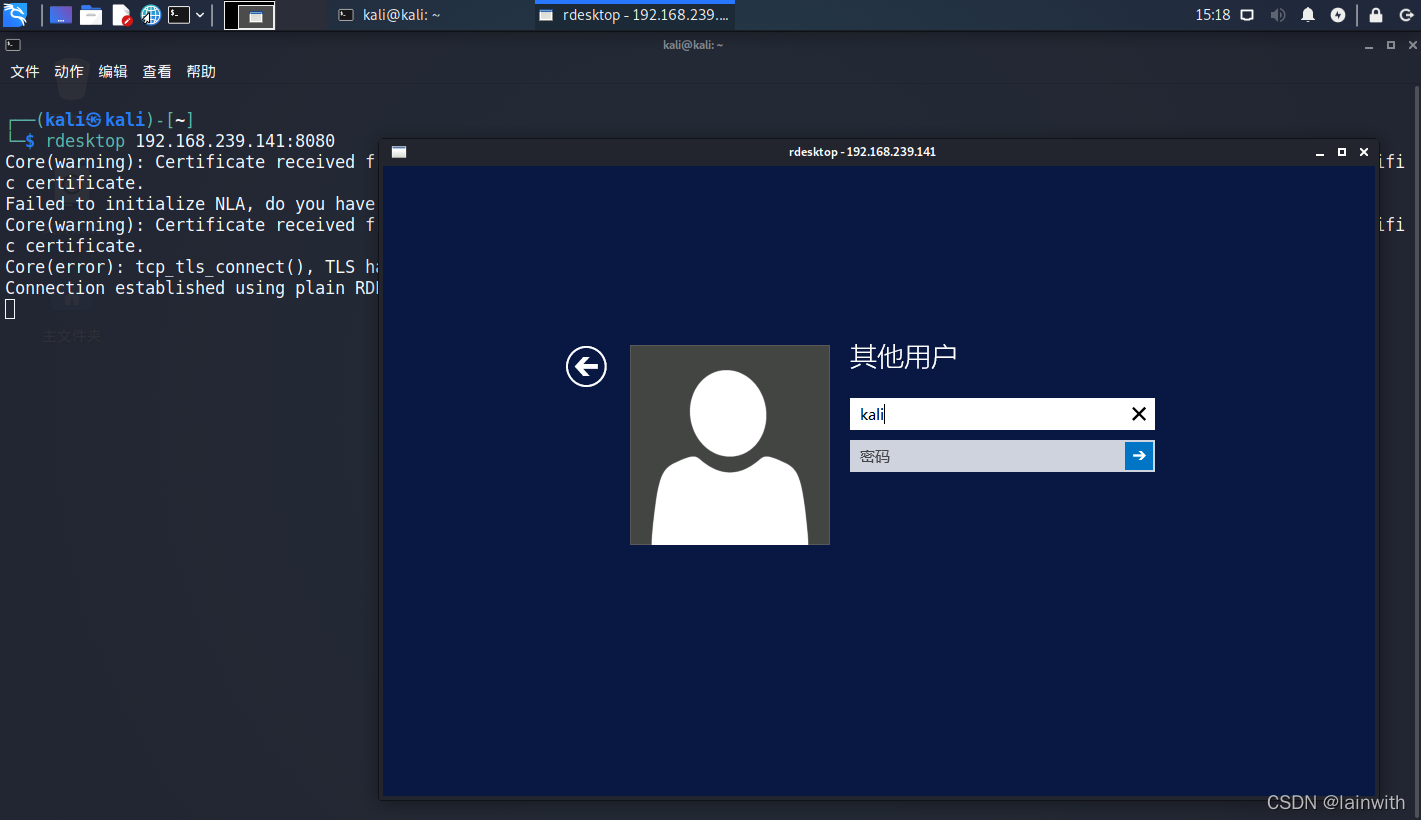Launch terminal emulator from the panel
Image resolution: width=1421 pixels, height=820 pixels.
179,15
